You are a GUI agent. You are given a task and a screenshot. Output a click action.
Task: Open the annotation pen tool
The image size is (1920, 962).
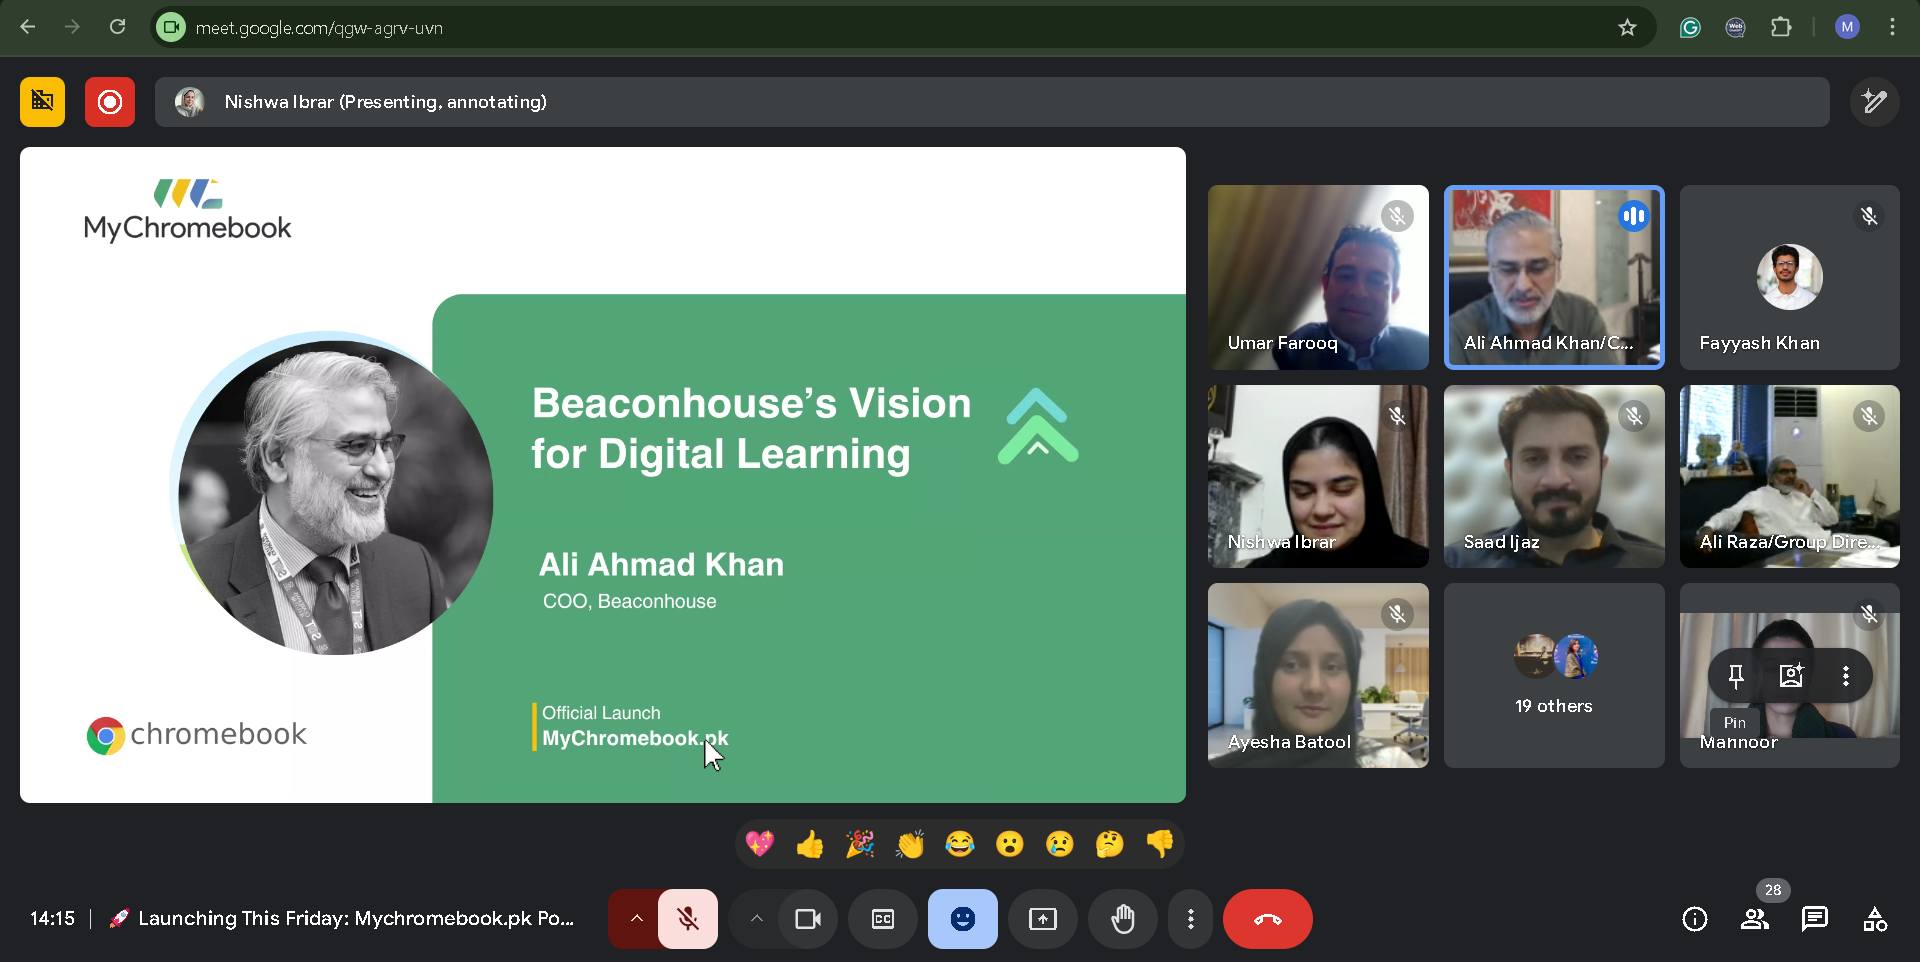coord(1874,102)
